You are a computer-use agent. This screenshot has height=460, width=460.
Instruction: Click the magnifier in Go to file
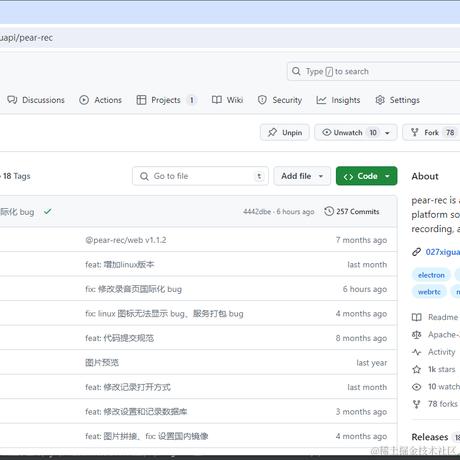(144, 176)
